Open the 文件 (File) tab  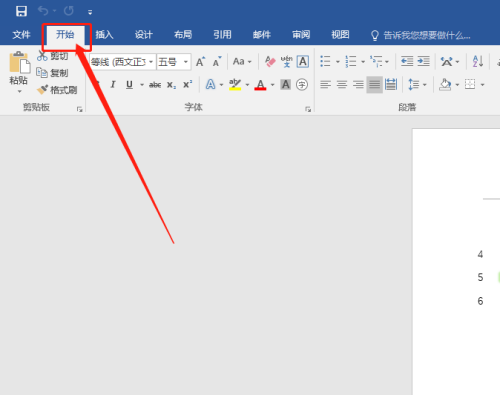[x=21, y=34]
